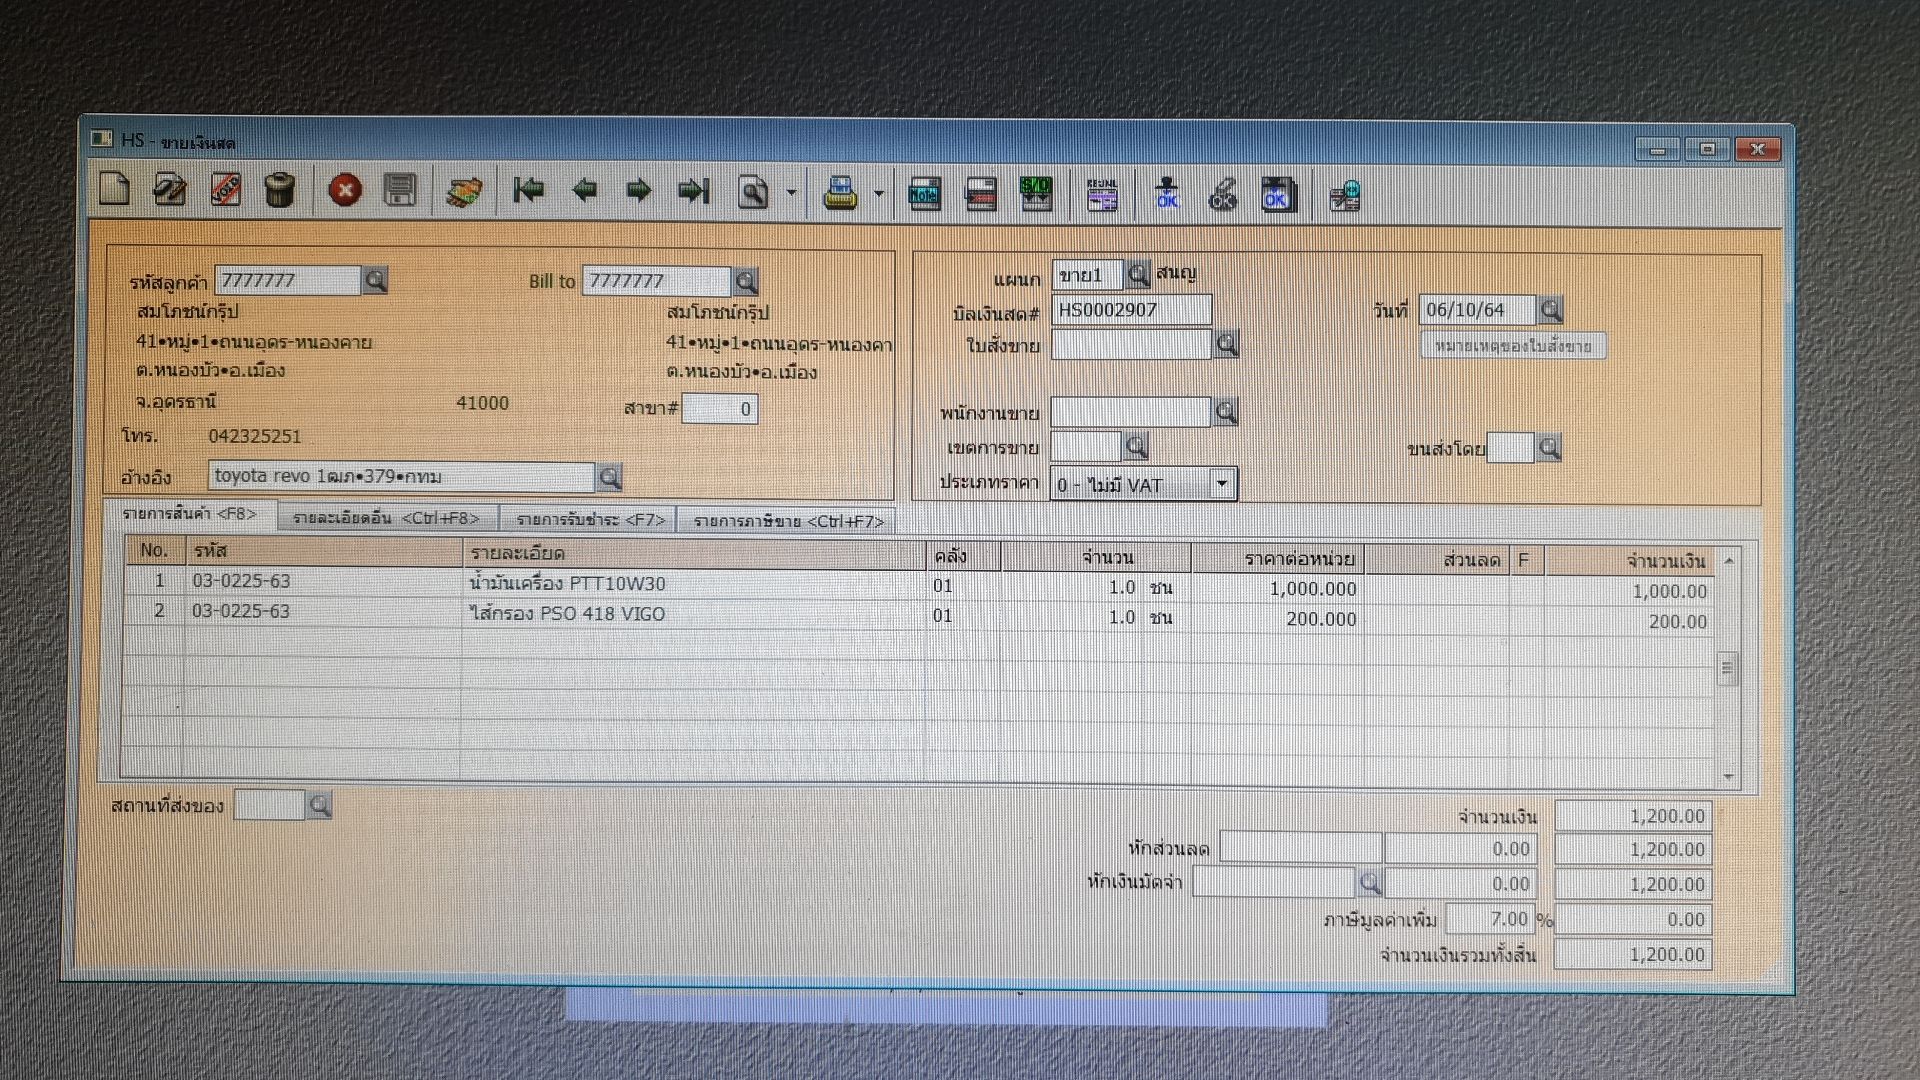The height and width of the screenshot is (1080, 1920).
Task: Go to the next record arrow
Action: pos(638,190)
